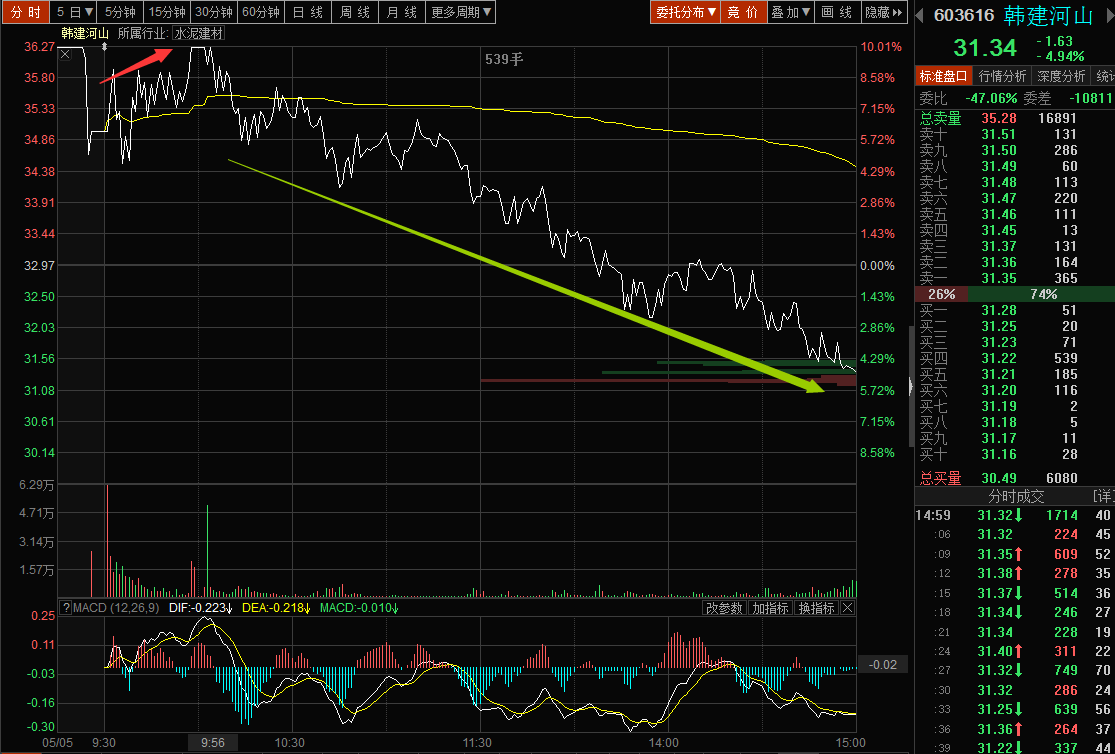
Task: Expand the 5日 period dropdown
Action: 74,12
